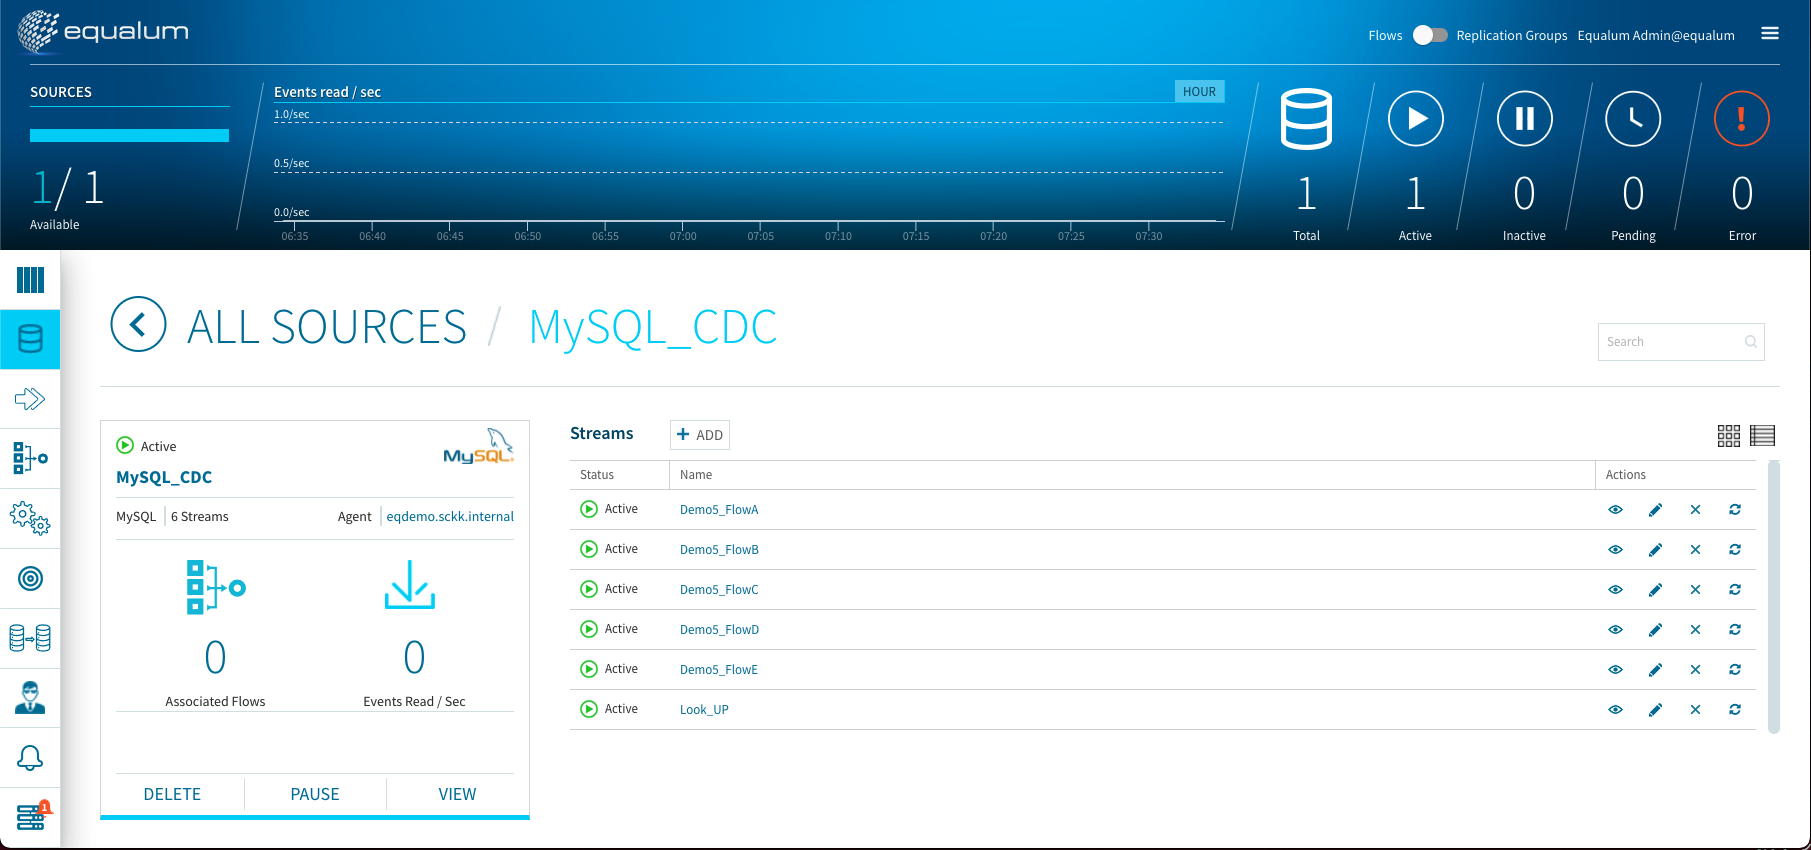This screenshot has width=1811, height=850.
Task: Click the sources availability progress bar
Action: click(129, 135)
